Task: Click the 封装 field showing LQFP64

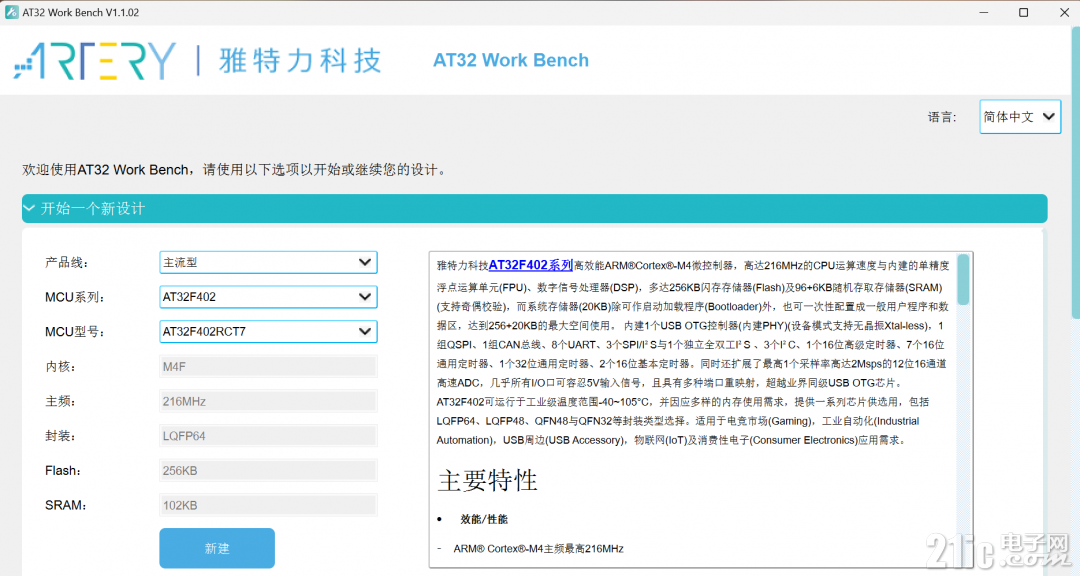Action: [268, 436]
